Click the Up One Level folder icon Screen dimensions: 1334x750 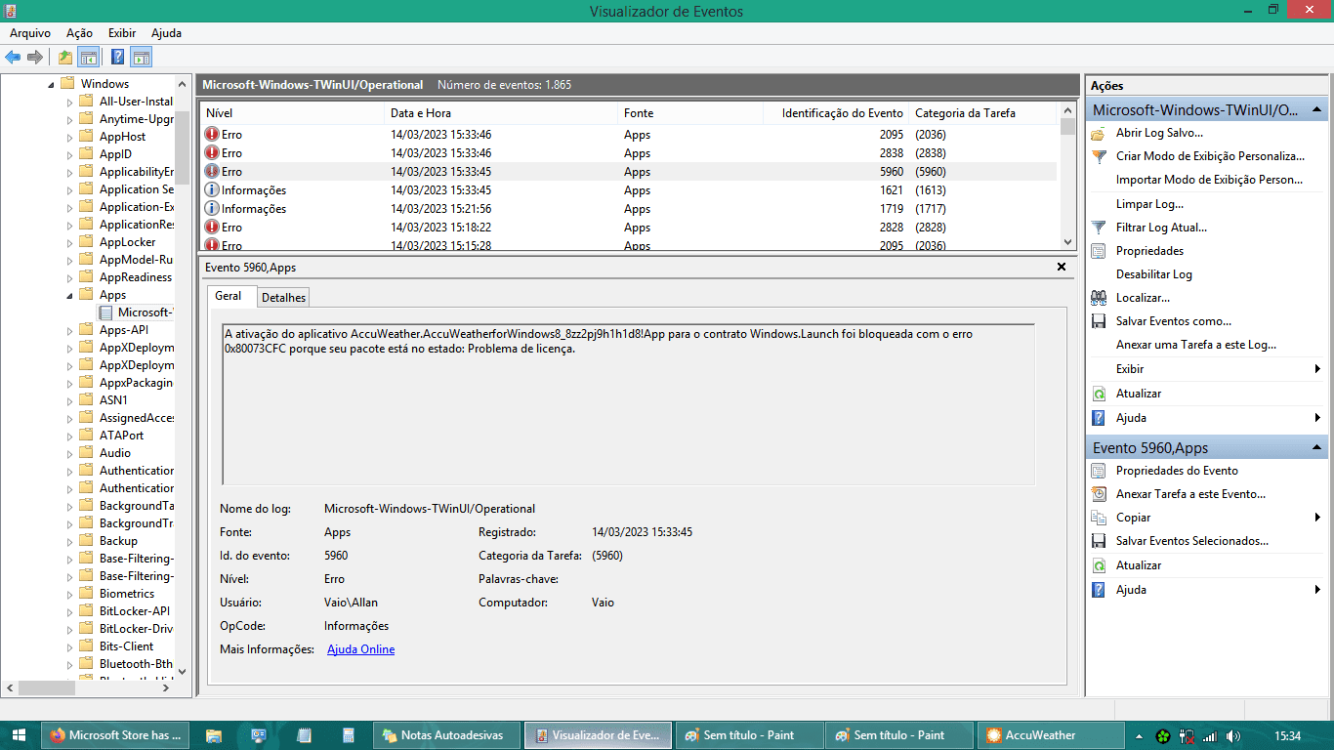click(65, 57)
